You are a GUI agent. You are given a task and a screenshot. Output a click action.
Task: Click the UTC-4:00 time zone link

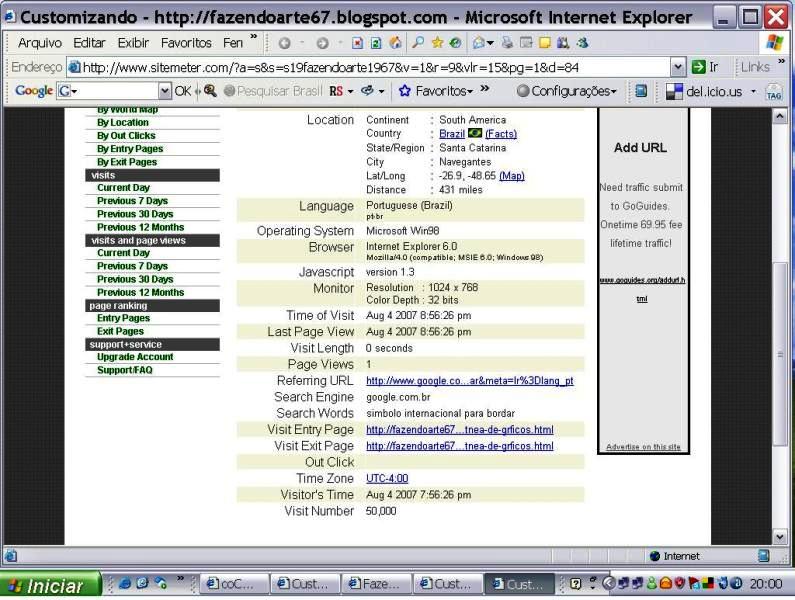pos(387,478)
